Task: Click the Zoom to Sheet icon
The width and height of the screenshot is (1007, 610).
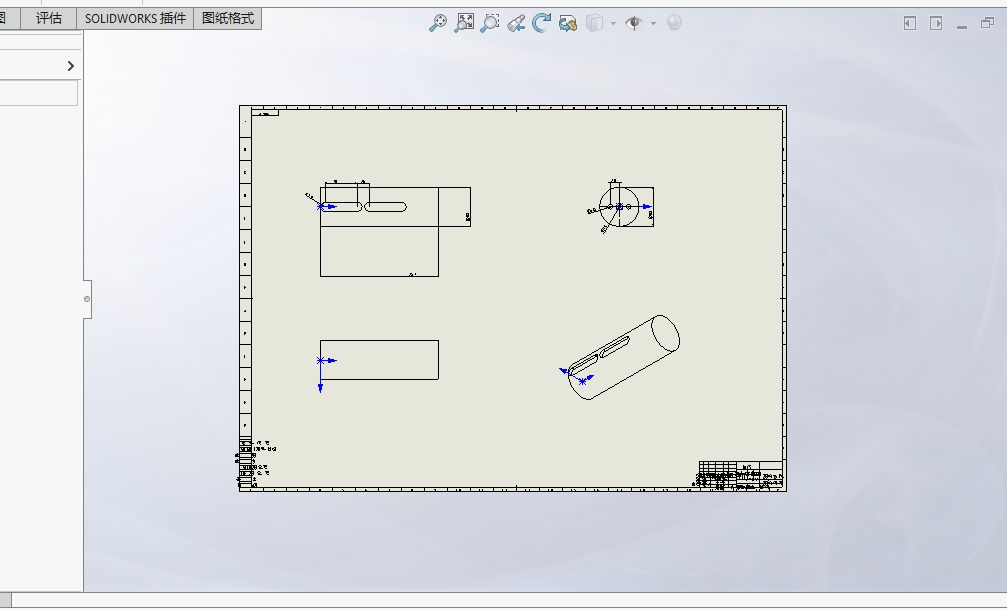Action: tap(464, 23)
